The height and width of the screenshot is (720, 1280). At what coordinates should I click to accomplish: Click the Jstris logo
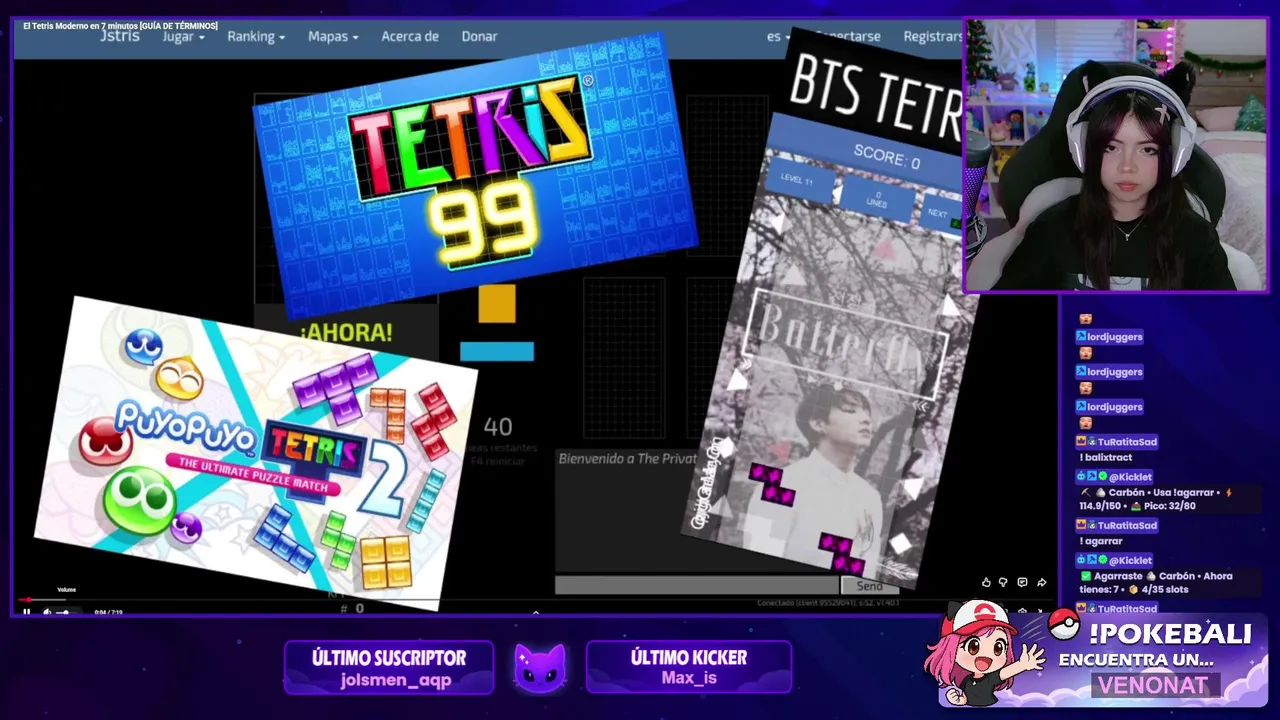(120, 36)
